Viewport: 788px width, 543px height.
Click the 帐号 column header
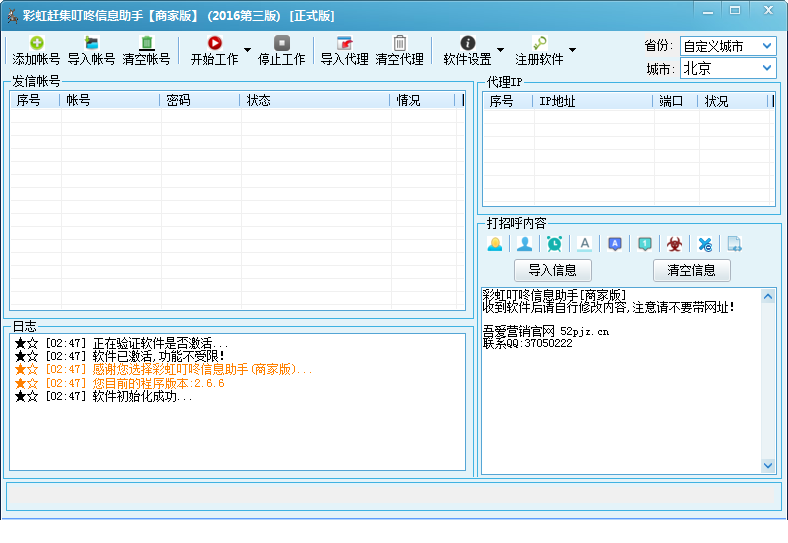coord(110,101)
